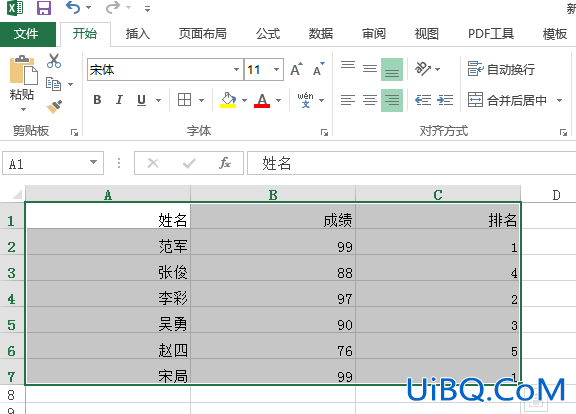Expand fill color palette arrow
Image resolution: width=576 pixels, height=414 pixels.
pos(244,100)
